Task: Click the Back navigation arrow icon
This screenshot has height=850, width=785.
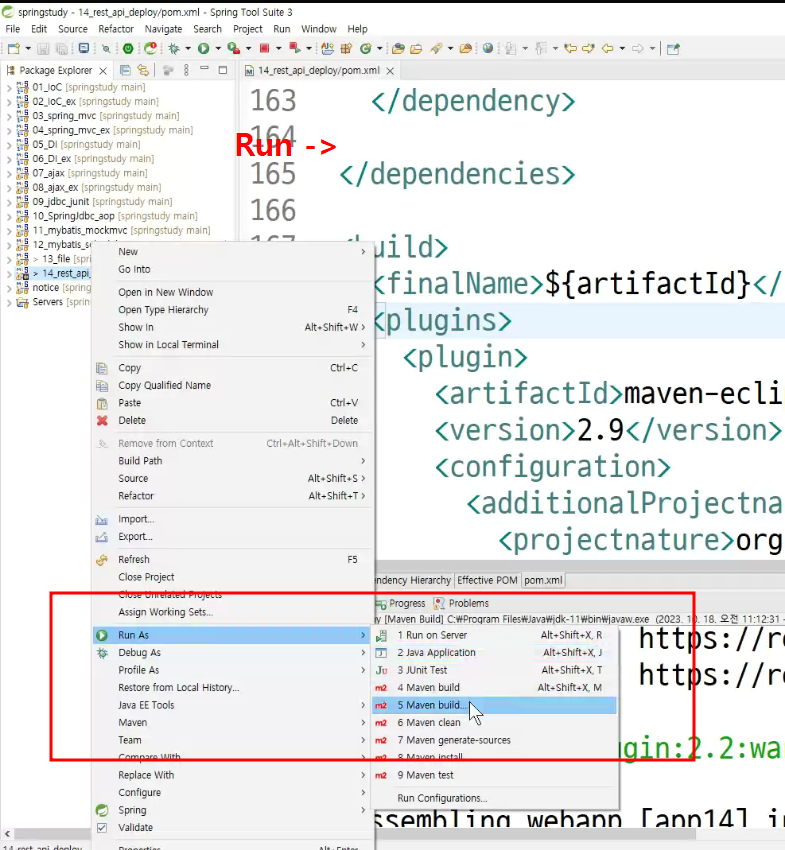Action: coord(608,48)
